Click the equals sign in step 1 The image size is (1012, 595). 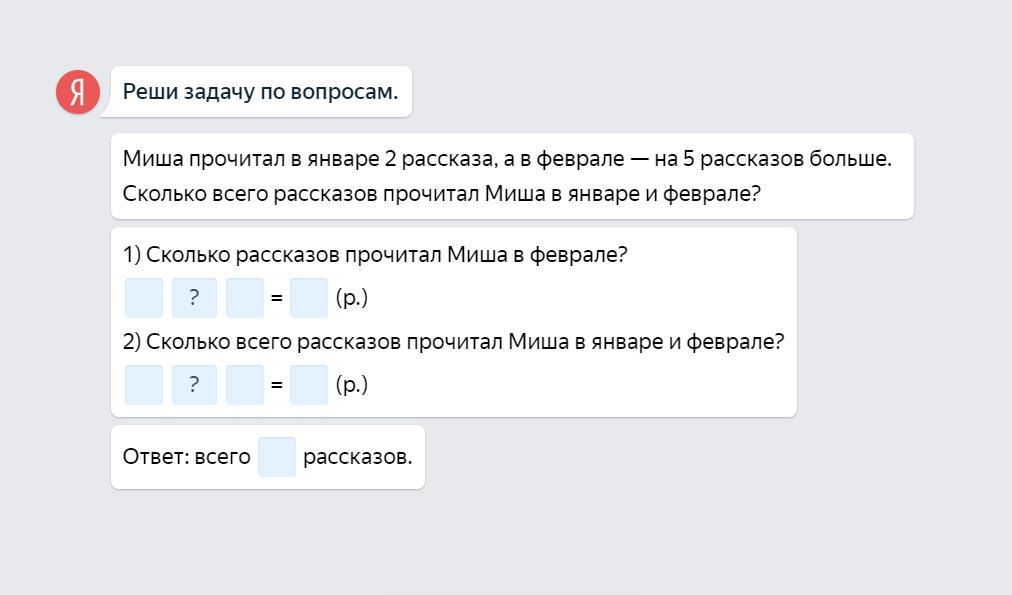tap(277, 298)
